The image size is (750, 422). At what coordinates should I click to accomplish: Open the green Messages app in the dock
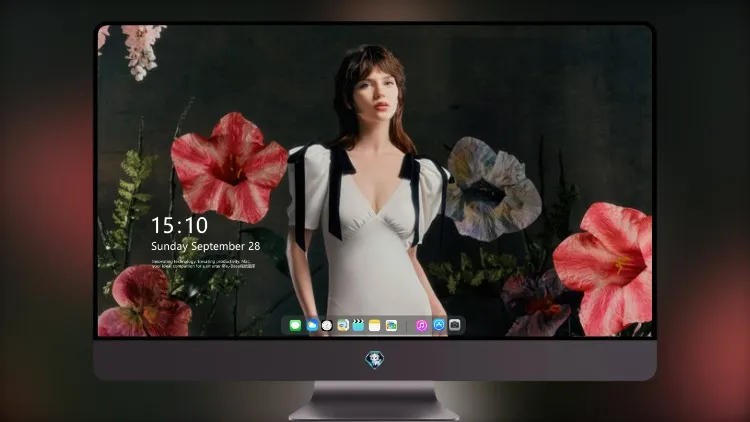(295, 325)
